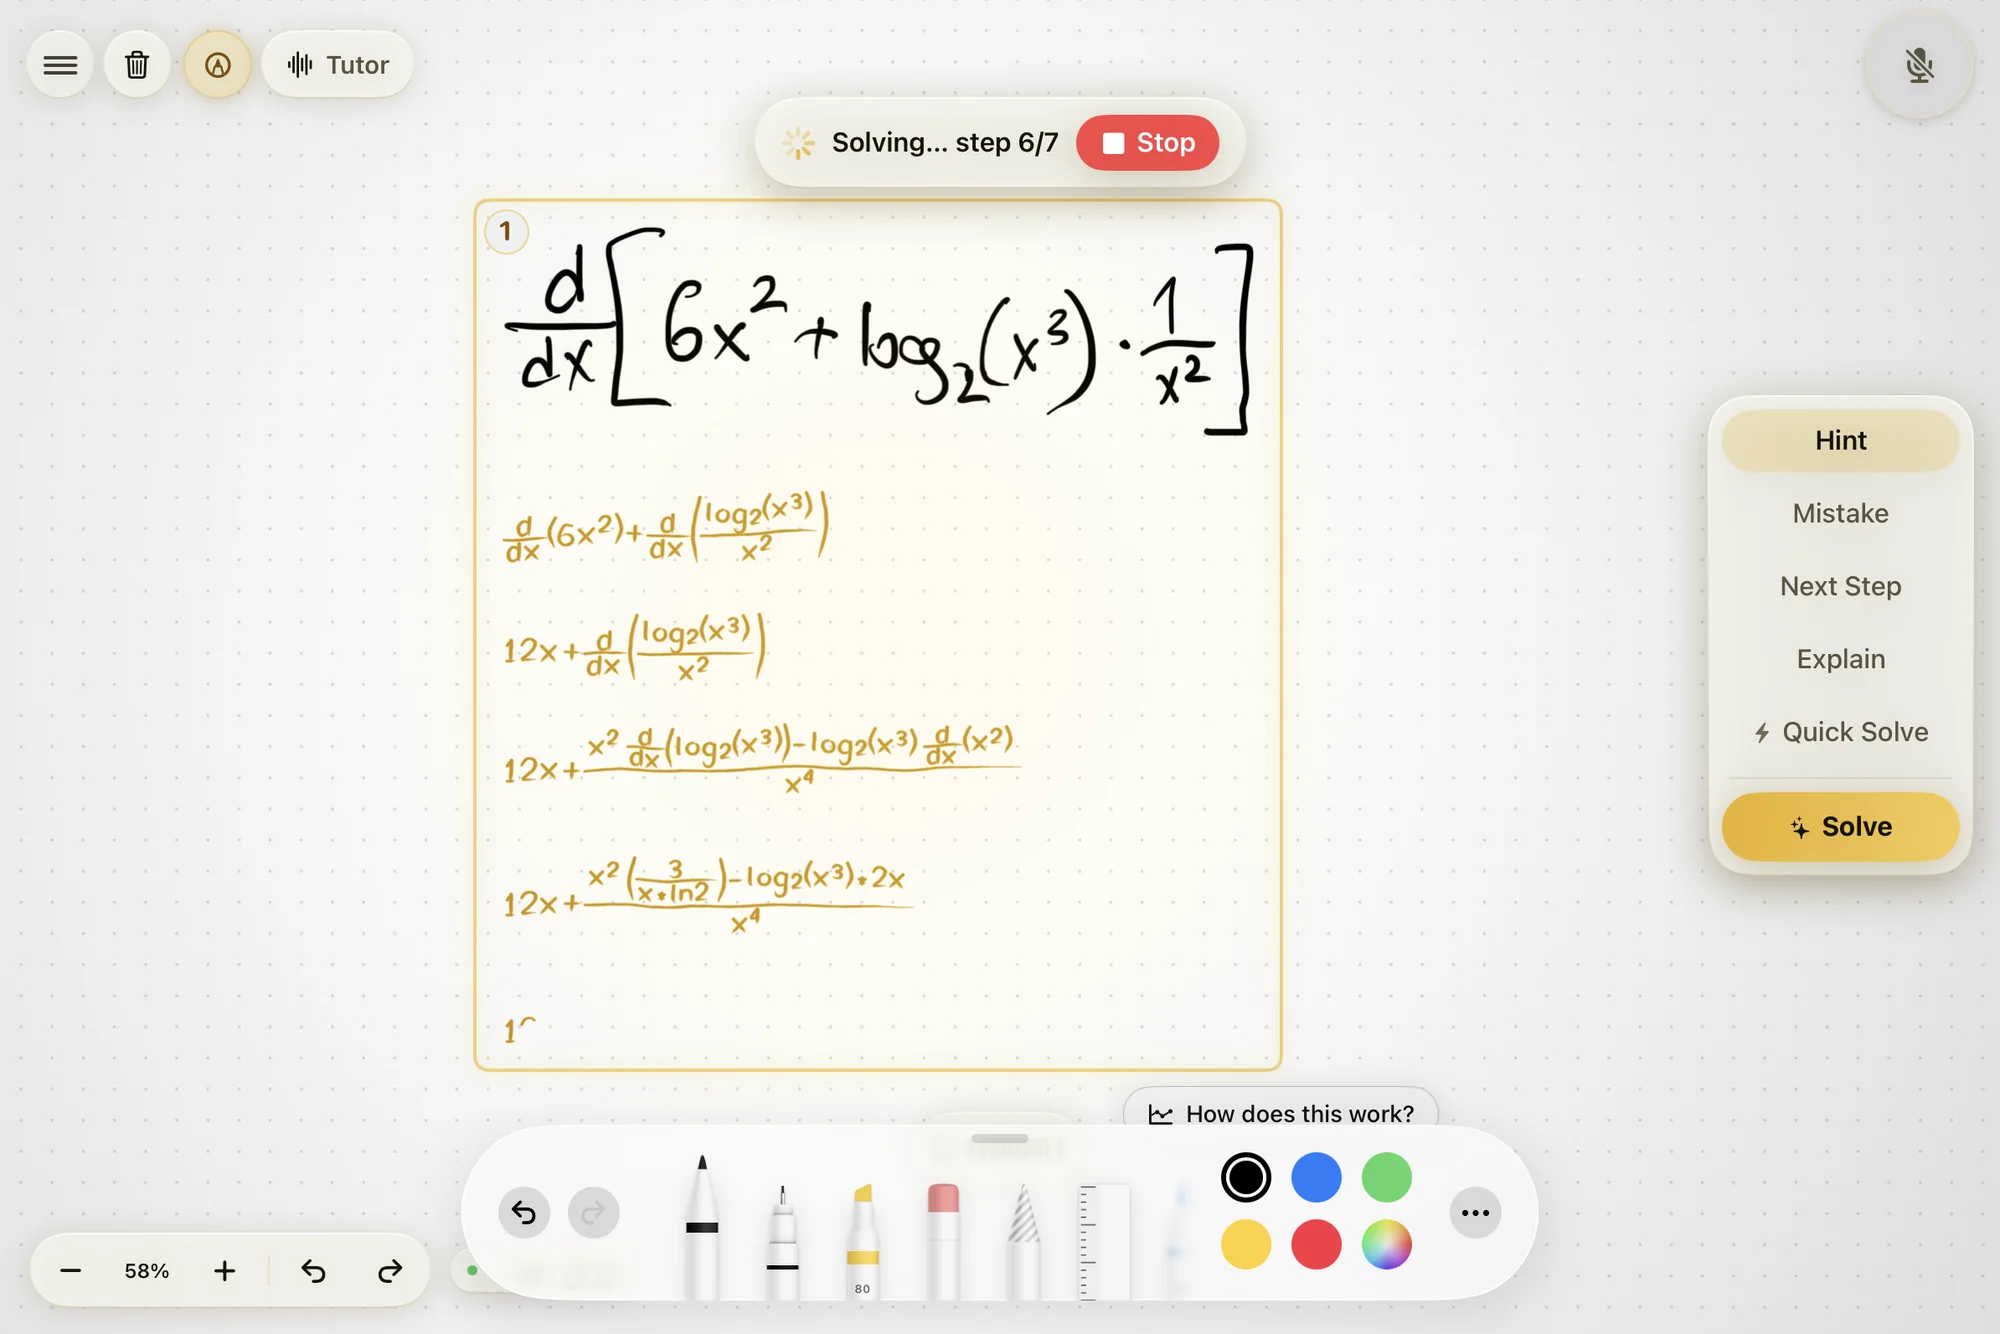
Task: Select the yellow highlighter tool
Action: 862,1240
